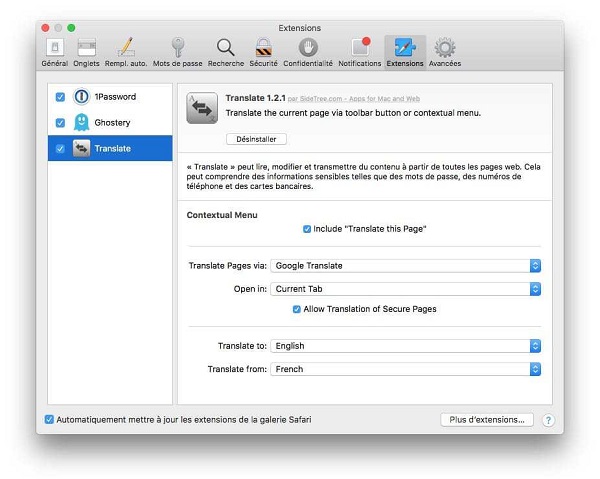Select the Ghostery row
This screenshot has height=479, width=600.
coord(110,122)
